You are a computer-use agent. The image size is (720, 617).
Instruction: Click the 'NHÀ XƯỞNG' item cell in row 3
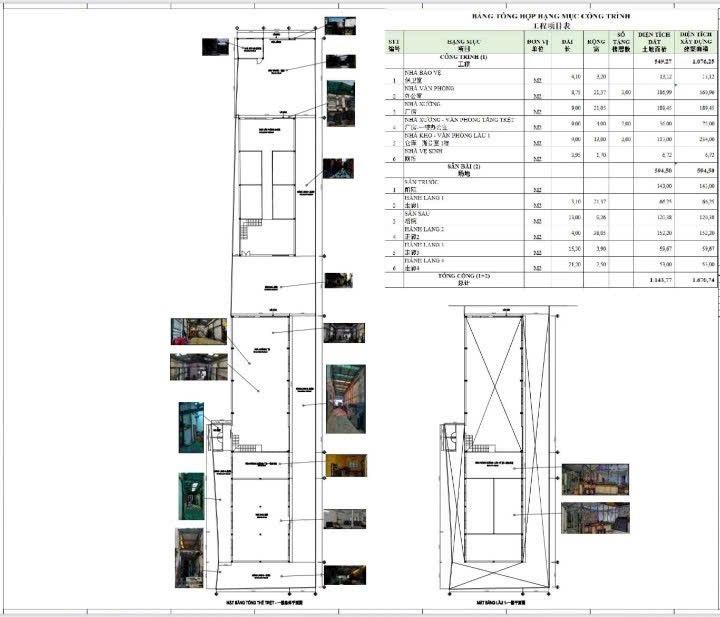click(464, 107)
